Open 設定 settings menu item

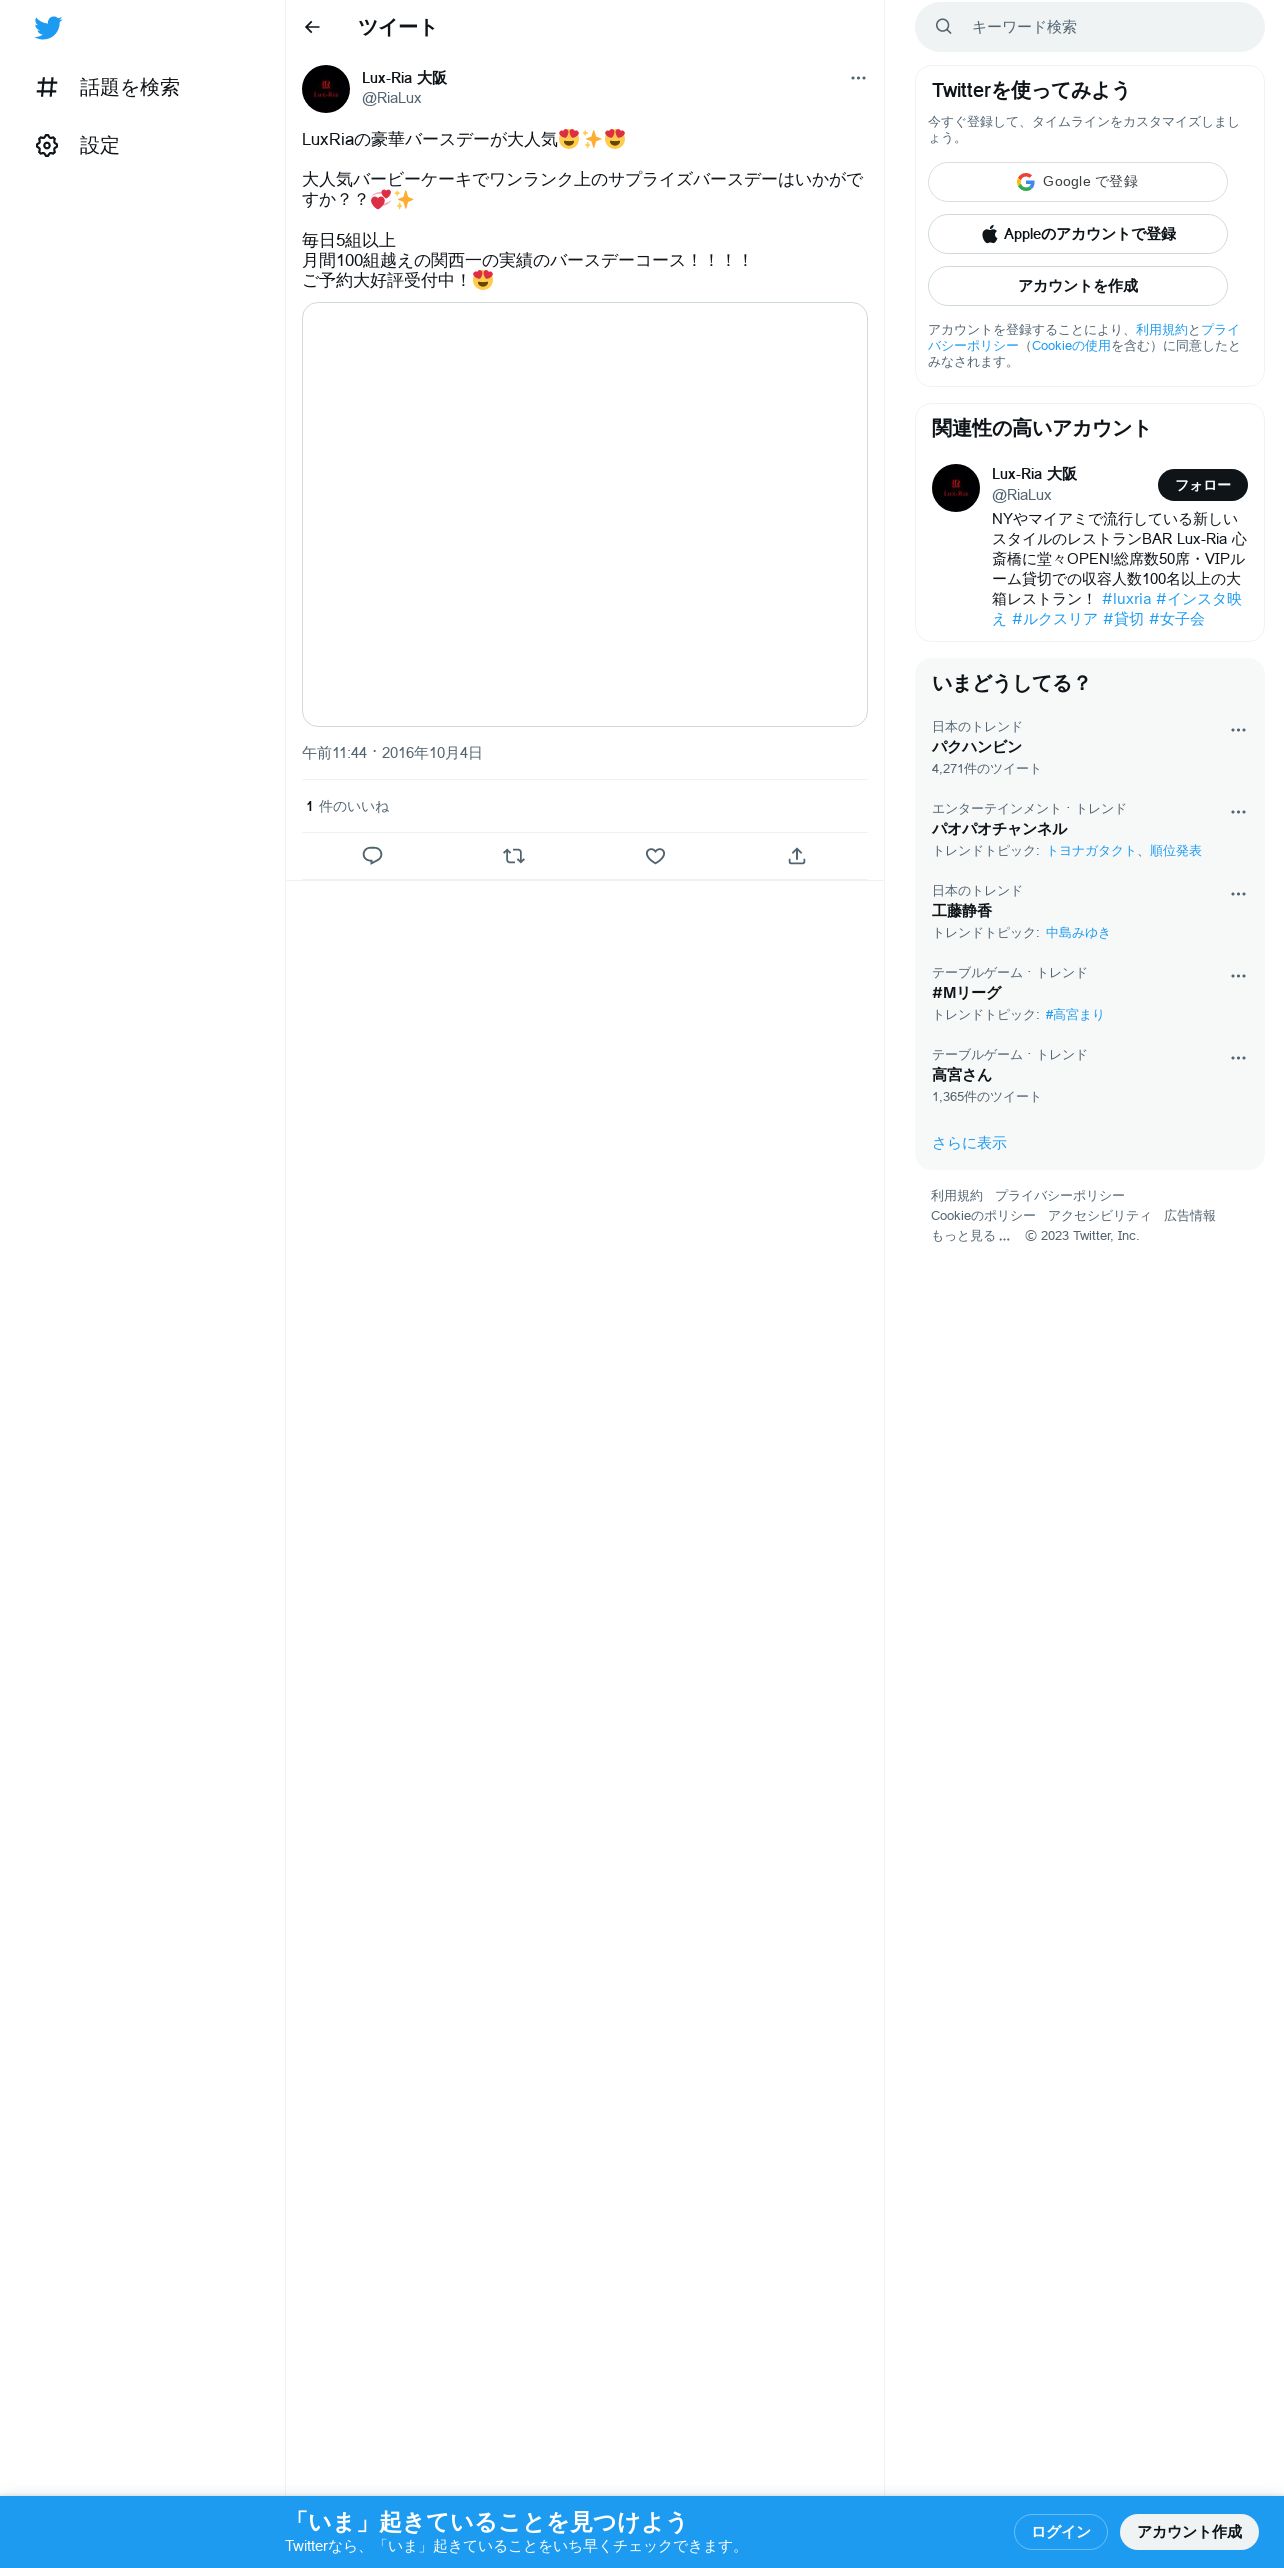click(x=78, y=146)
